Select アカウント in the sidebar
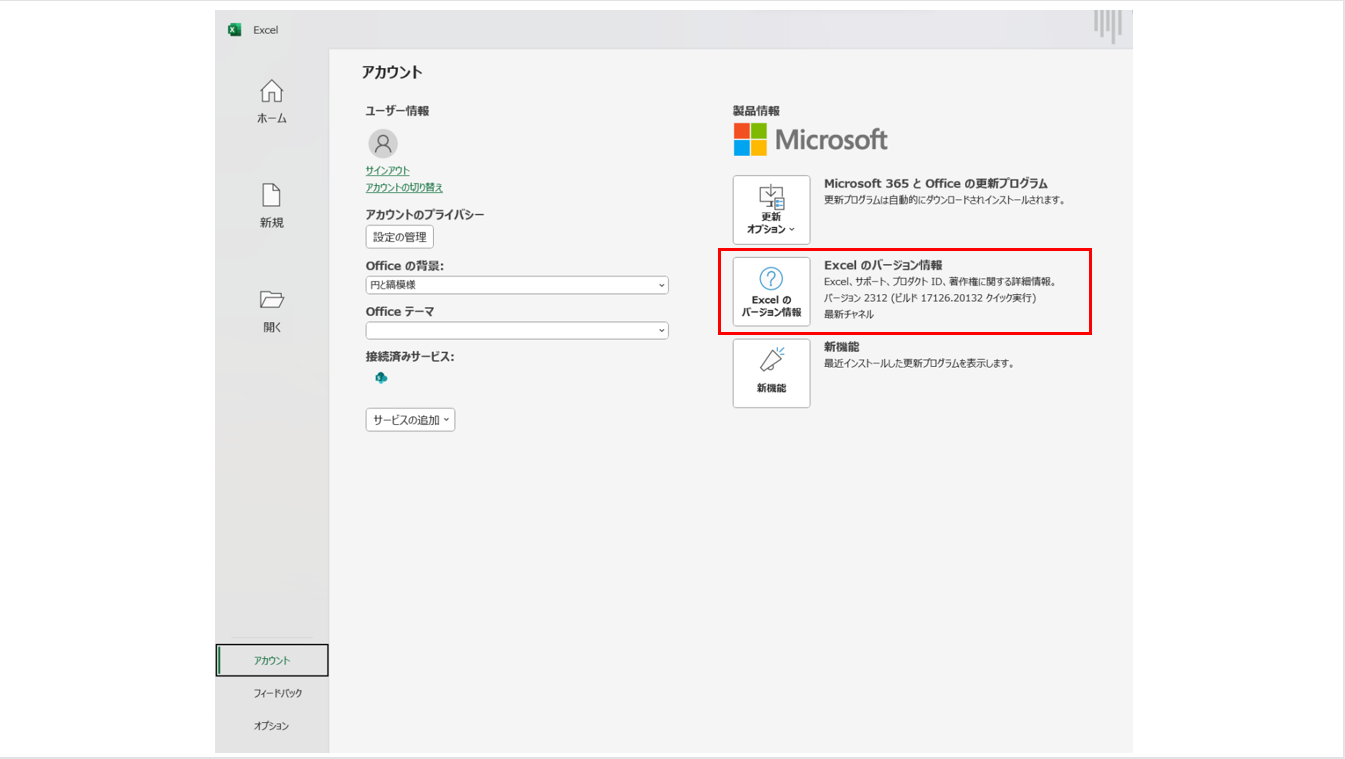Viewport: 1345px width, 759px height. click(272, 660)
